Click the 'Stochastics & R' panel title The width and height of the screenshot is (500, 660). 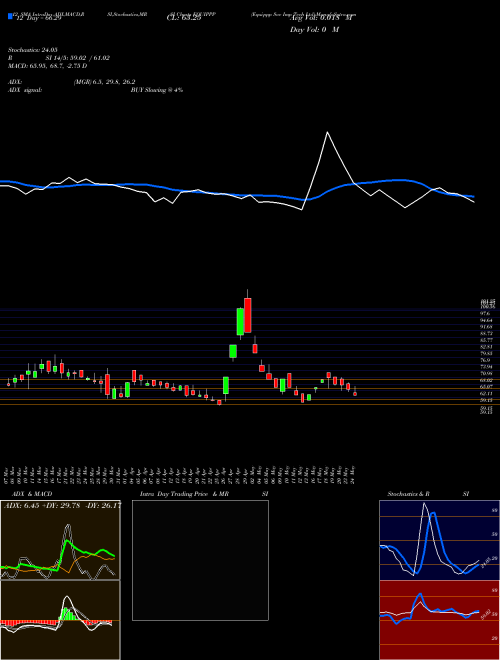tap(409, 494)
